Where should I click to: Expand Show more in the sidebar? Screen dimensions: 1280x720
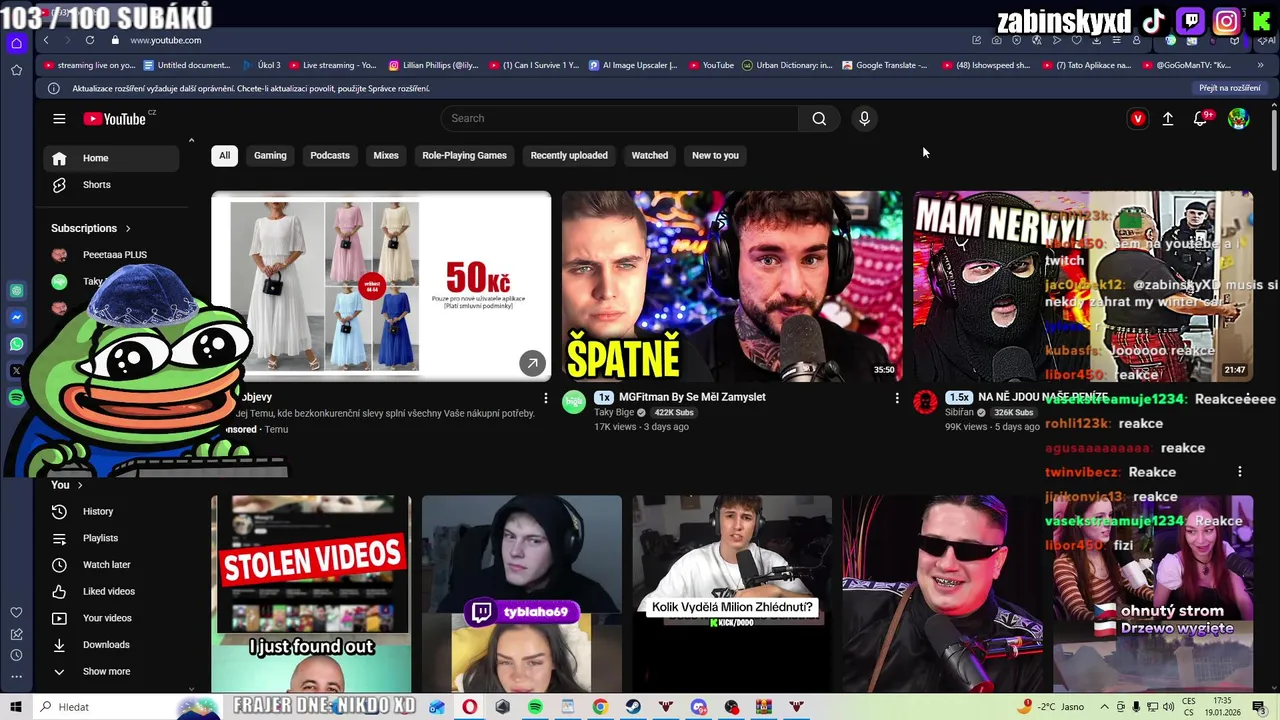[x=106, y=671]
